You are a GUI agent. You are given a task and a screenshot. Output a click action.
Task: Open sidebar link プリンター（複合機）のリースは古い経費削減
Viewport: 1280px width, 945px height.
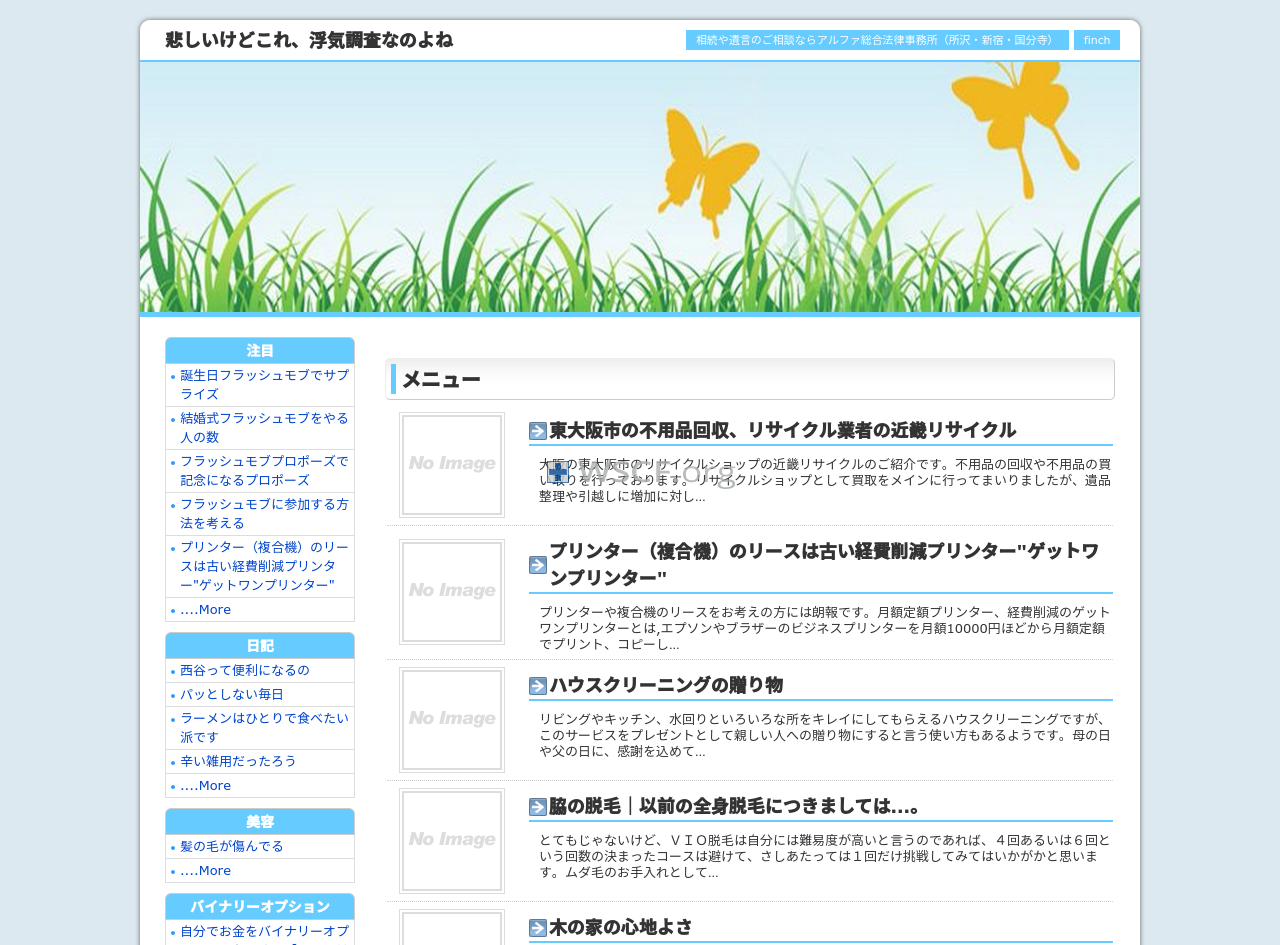265,566
